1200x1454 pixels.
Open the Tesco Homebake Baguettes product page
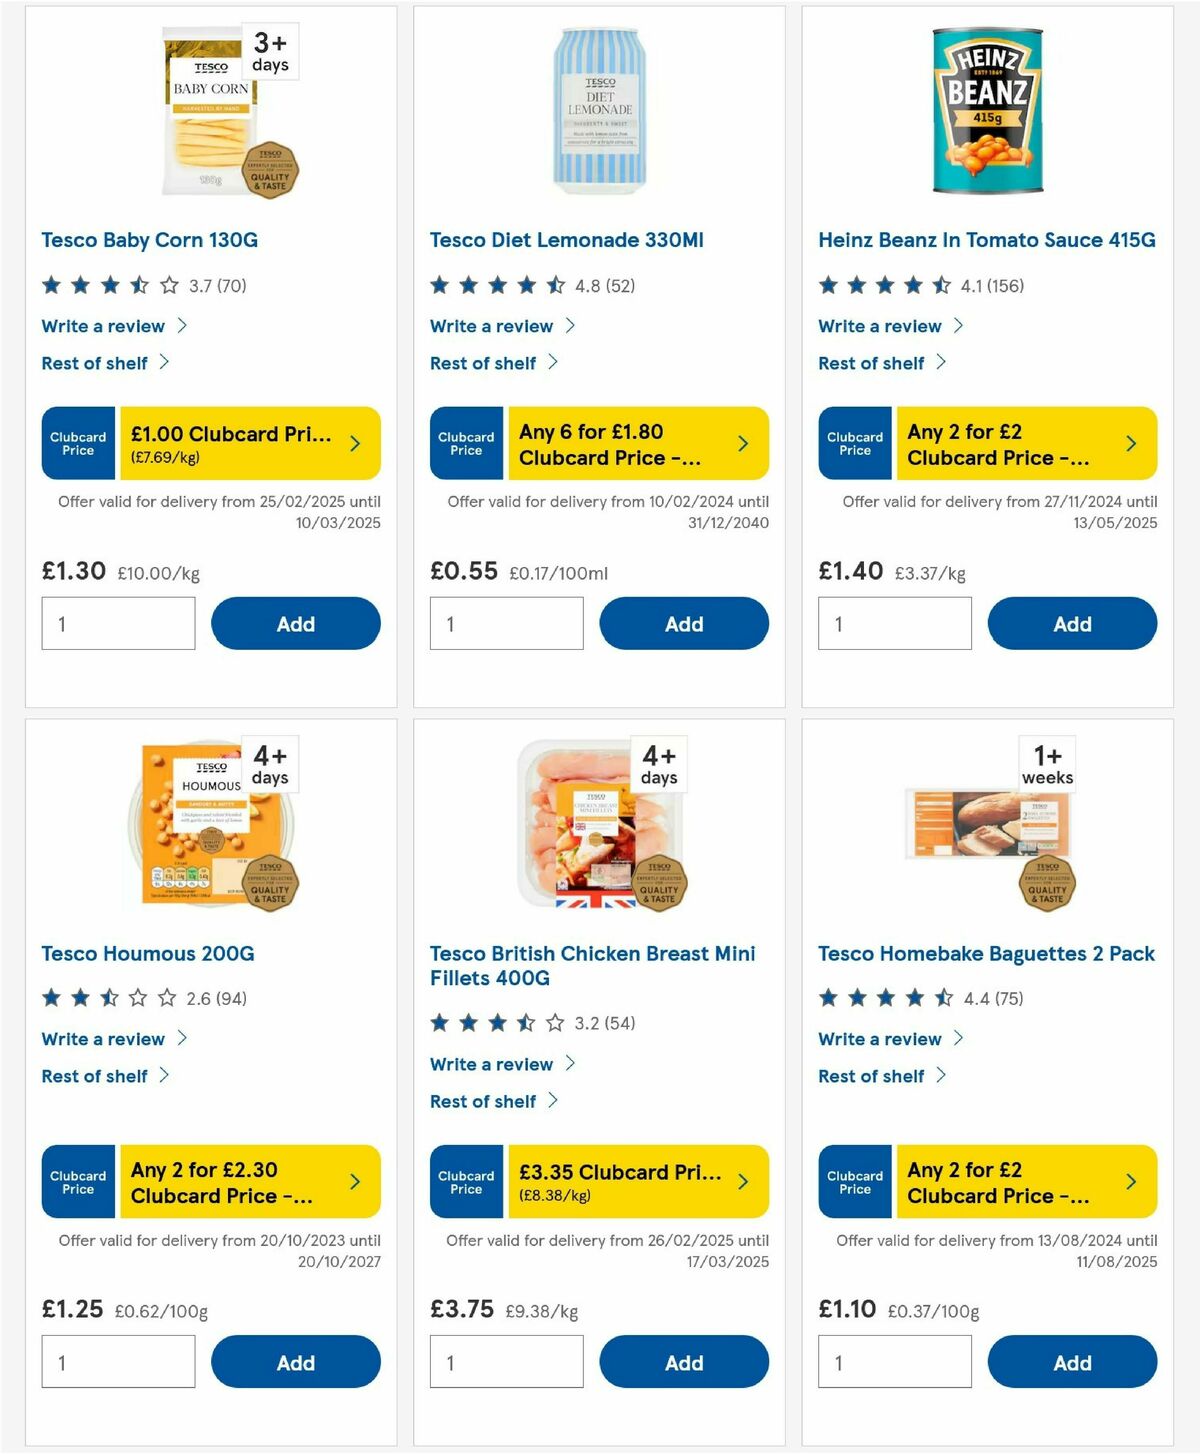click(986, 954)
